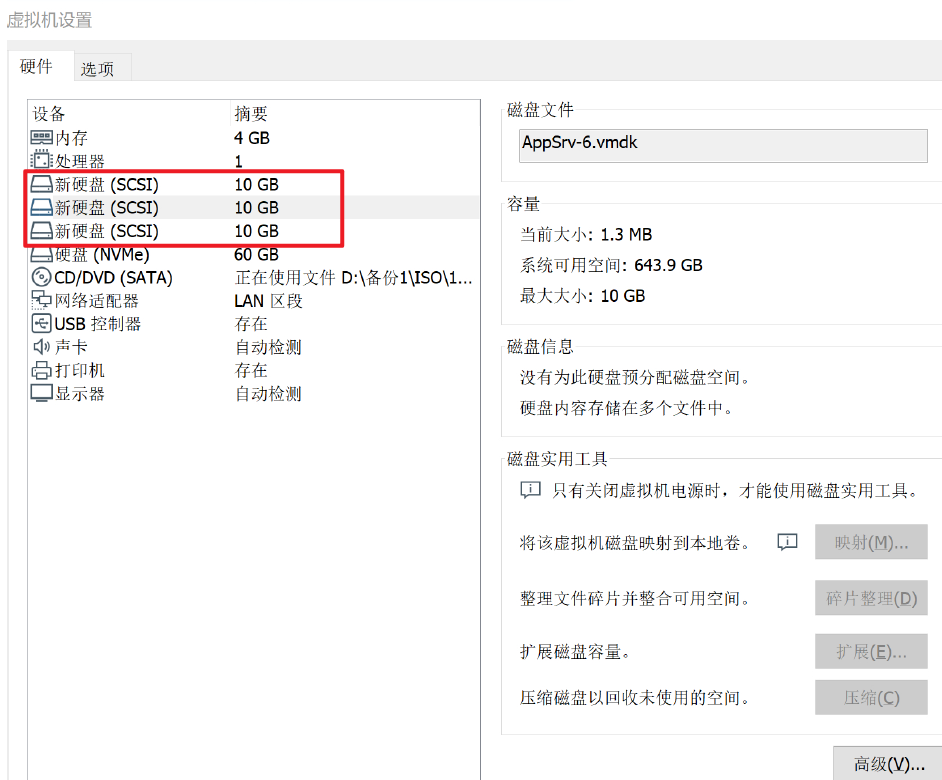Select the CD/DVD (SATA) row

point(254,278)
